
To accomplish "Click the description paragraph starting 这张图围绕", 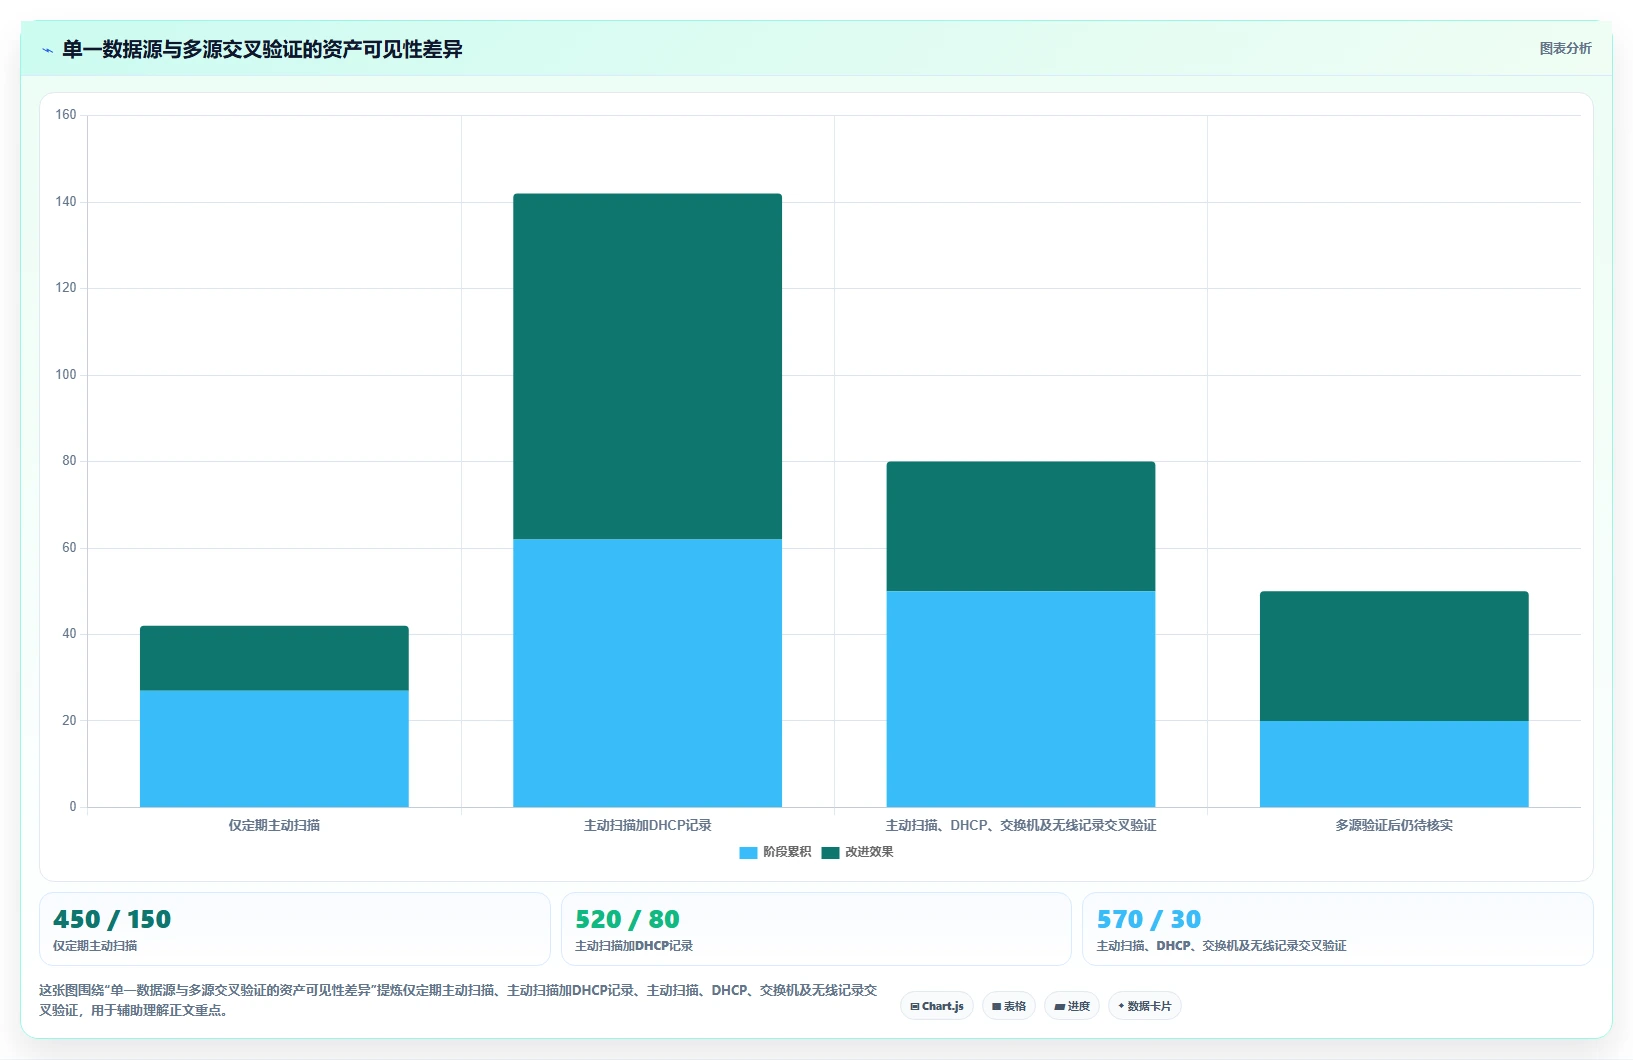I will 458,1000.
